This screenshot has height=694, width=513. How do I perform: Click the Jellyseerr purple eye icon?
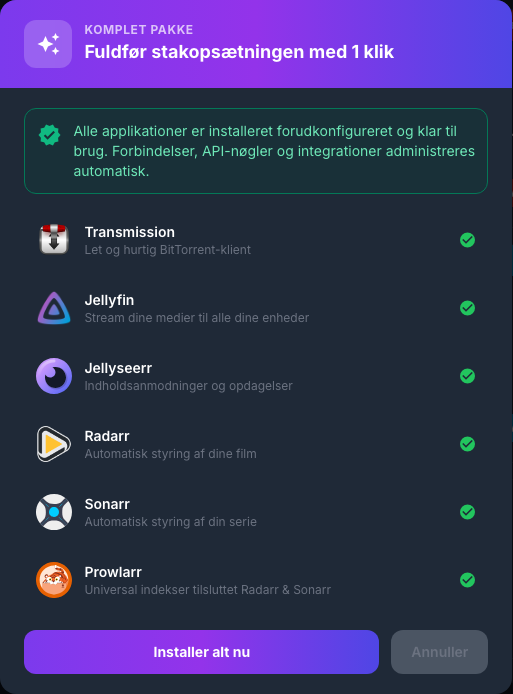[x=54, y=376]
